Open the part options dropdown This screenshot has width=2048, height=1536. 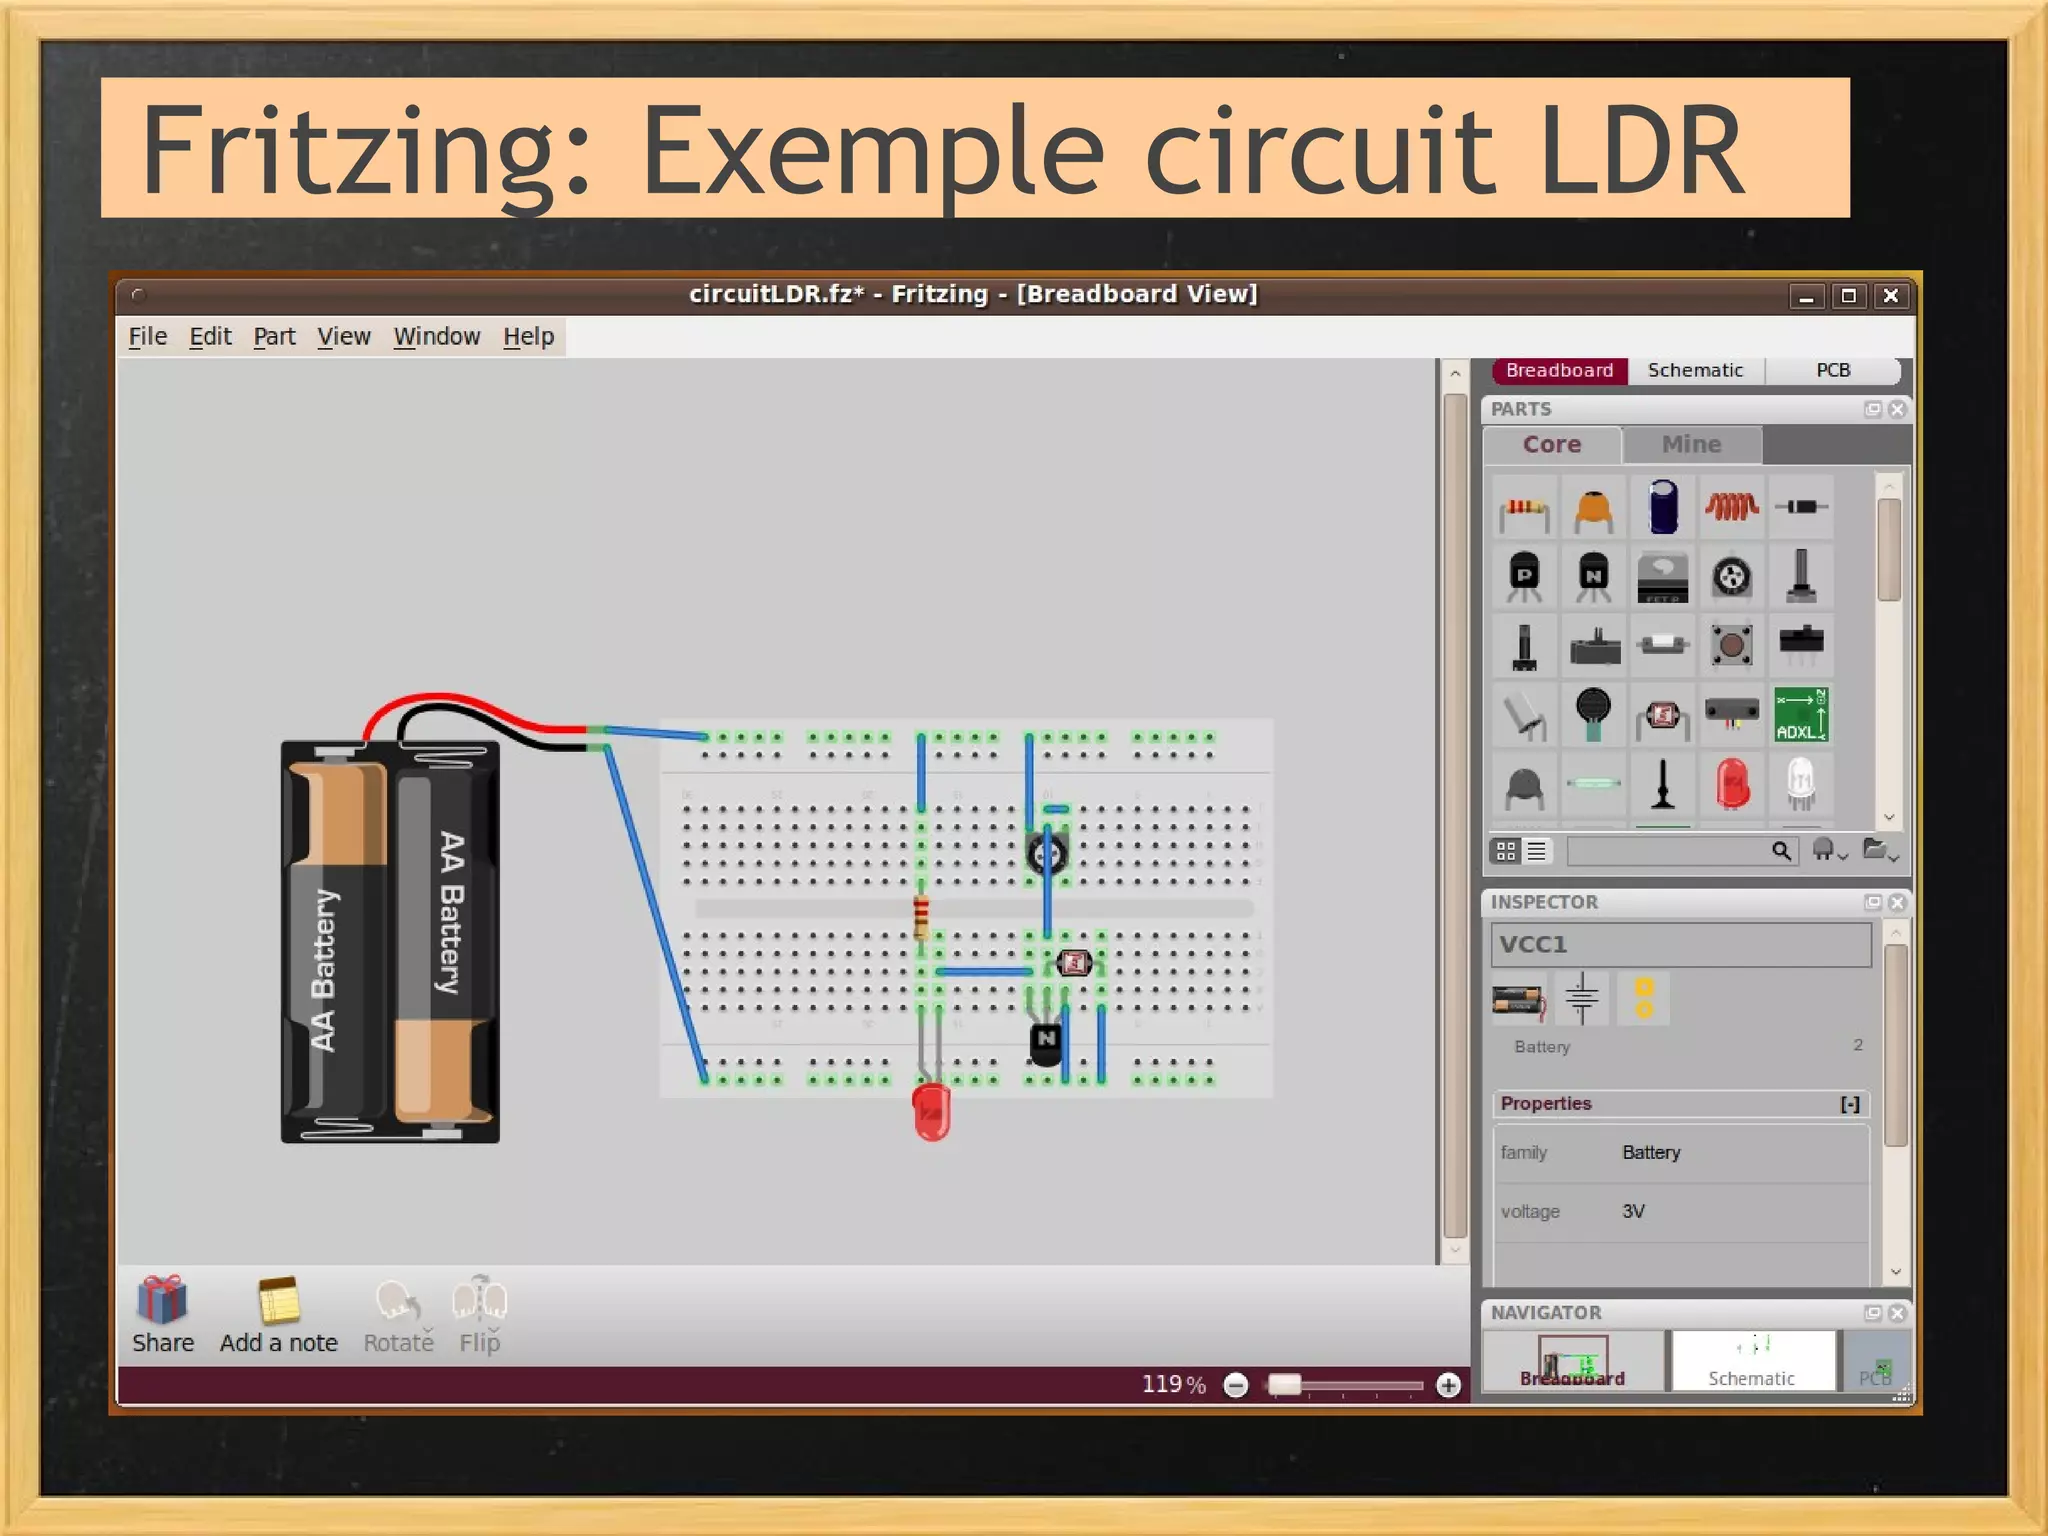(x=1830, y=851)
